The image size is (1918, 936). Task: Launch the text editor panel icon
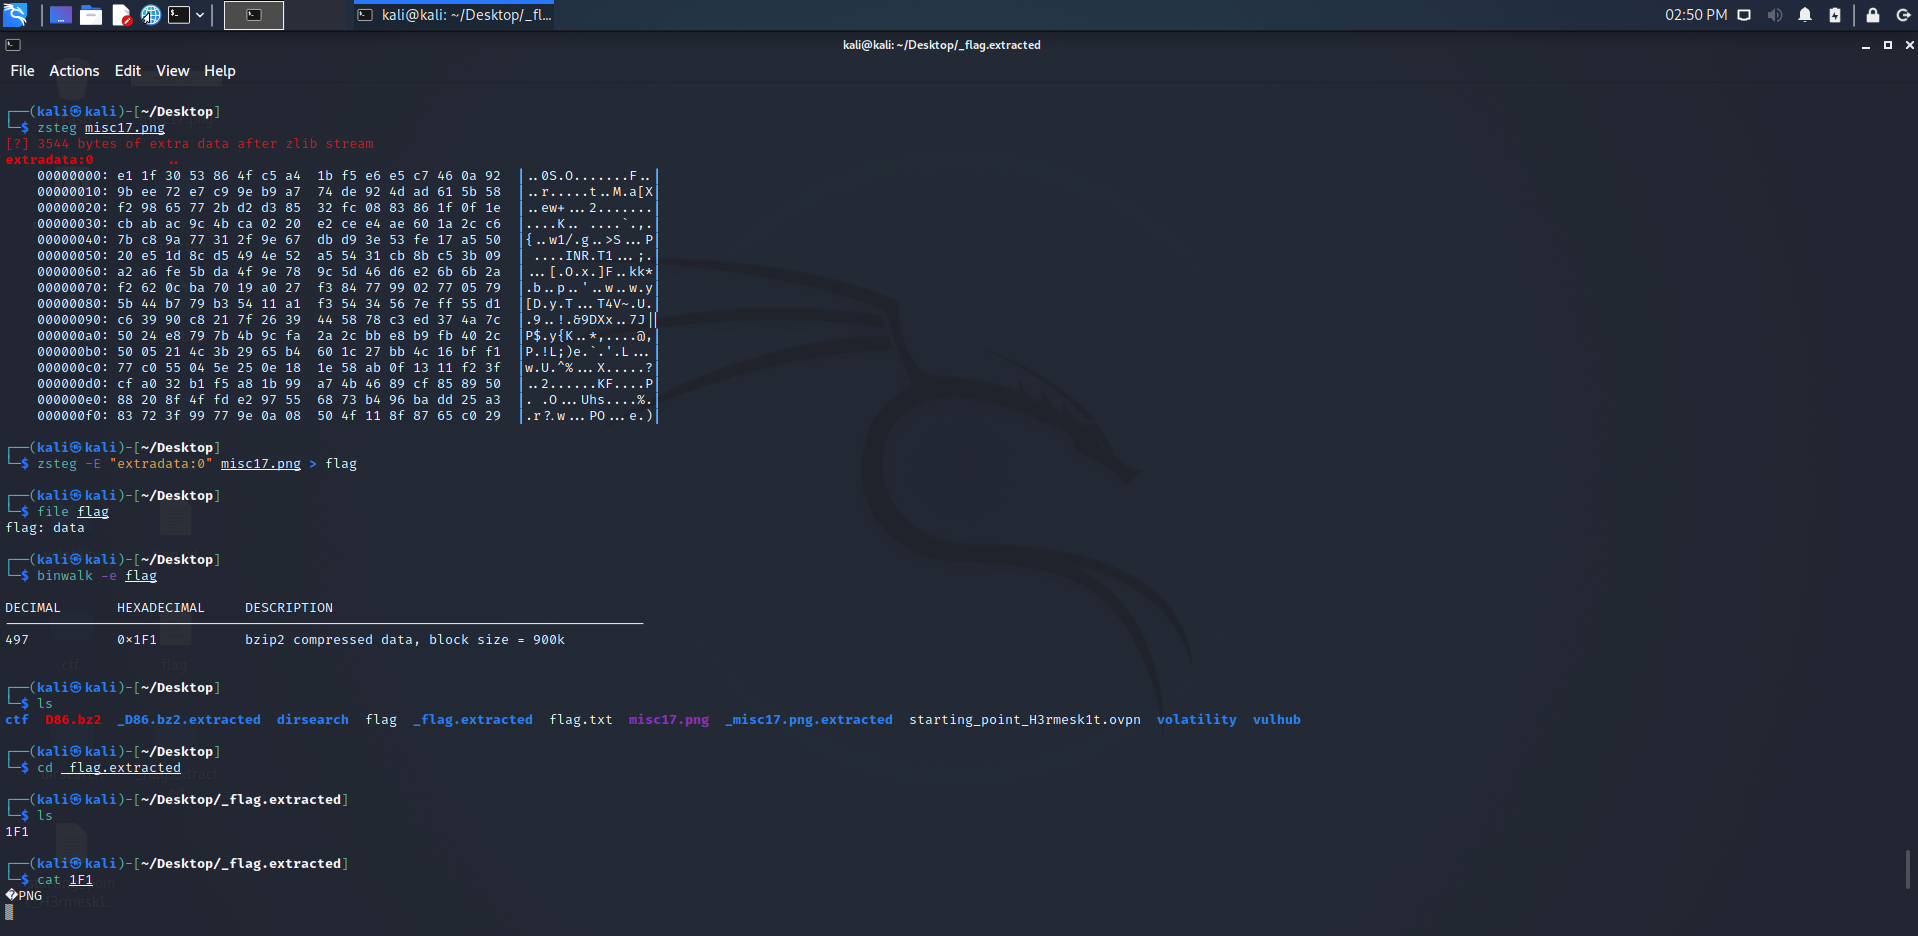pyautogui.click(x=121, y=15)
